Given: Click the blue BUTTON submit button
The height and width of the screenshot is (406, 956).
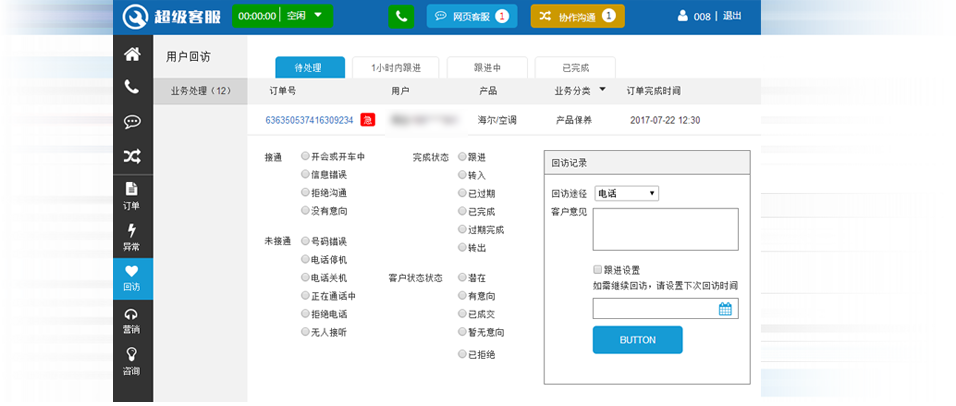Looking at the screenshot, I should tap(637, 340).
